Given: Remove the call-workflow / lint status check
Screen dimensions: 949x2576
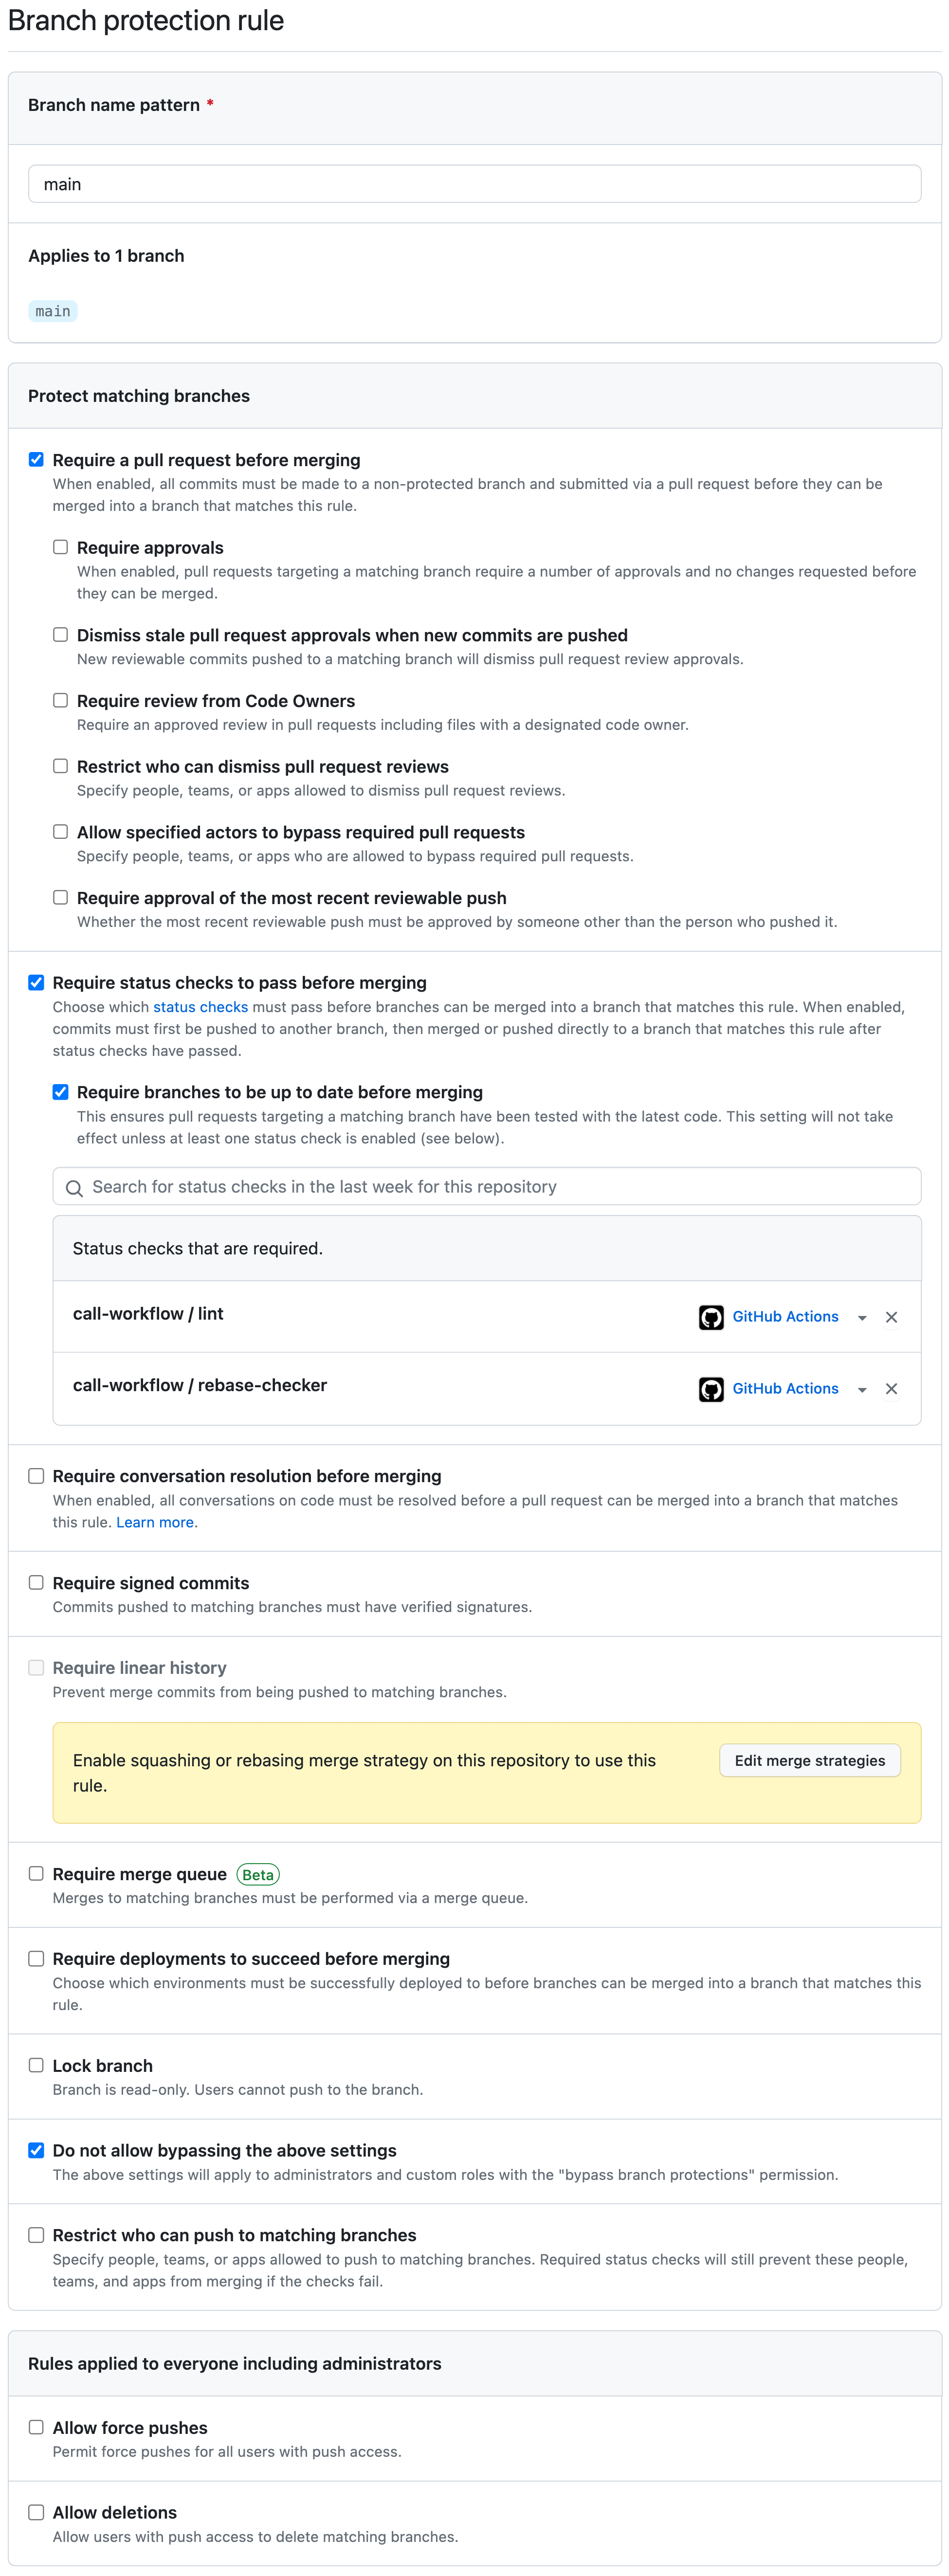Looking at the screenshot, I should point(891,1317).
